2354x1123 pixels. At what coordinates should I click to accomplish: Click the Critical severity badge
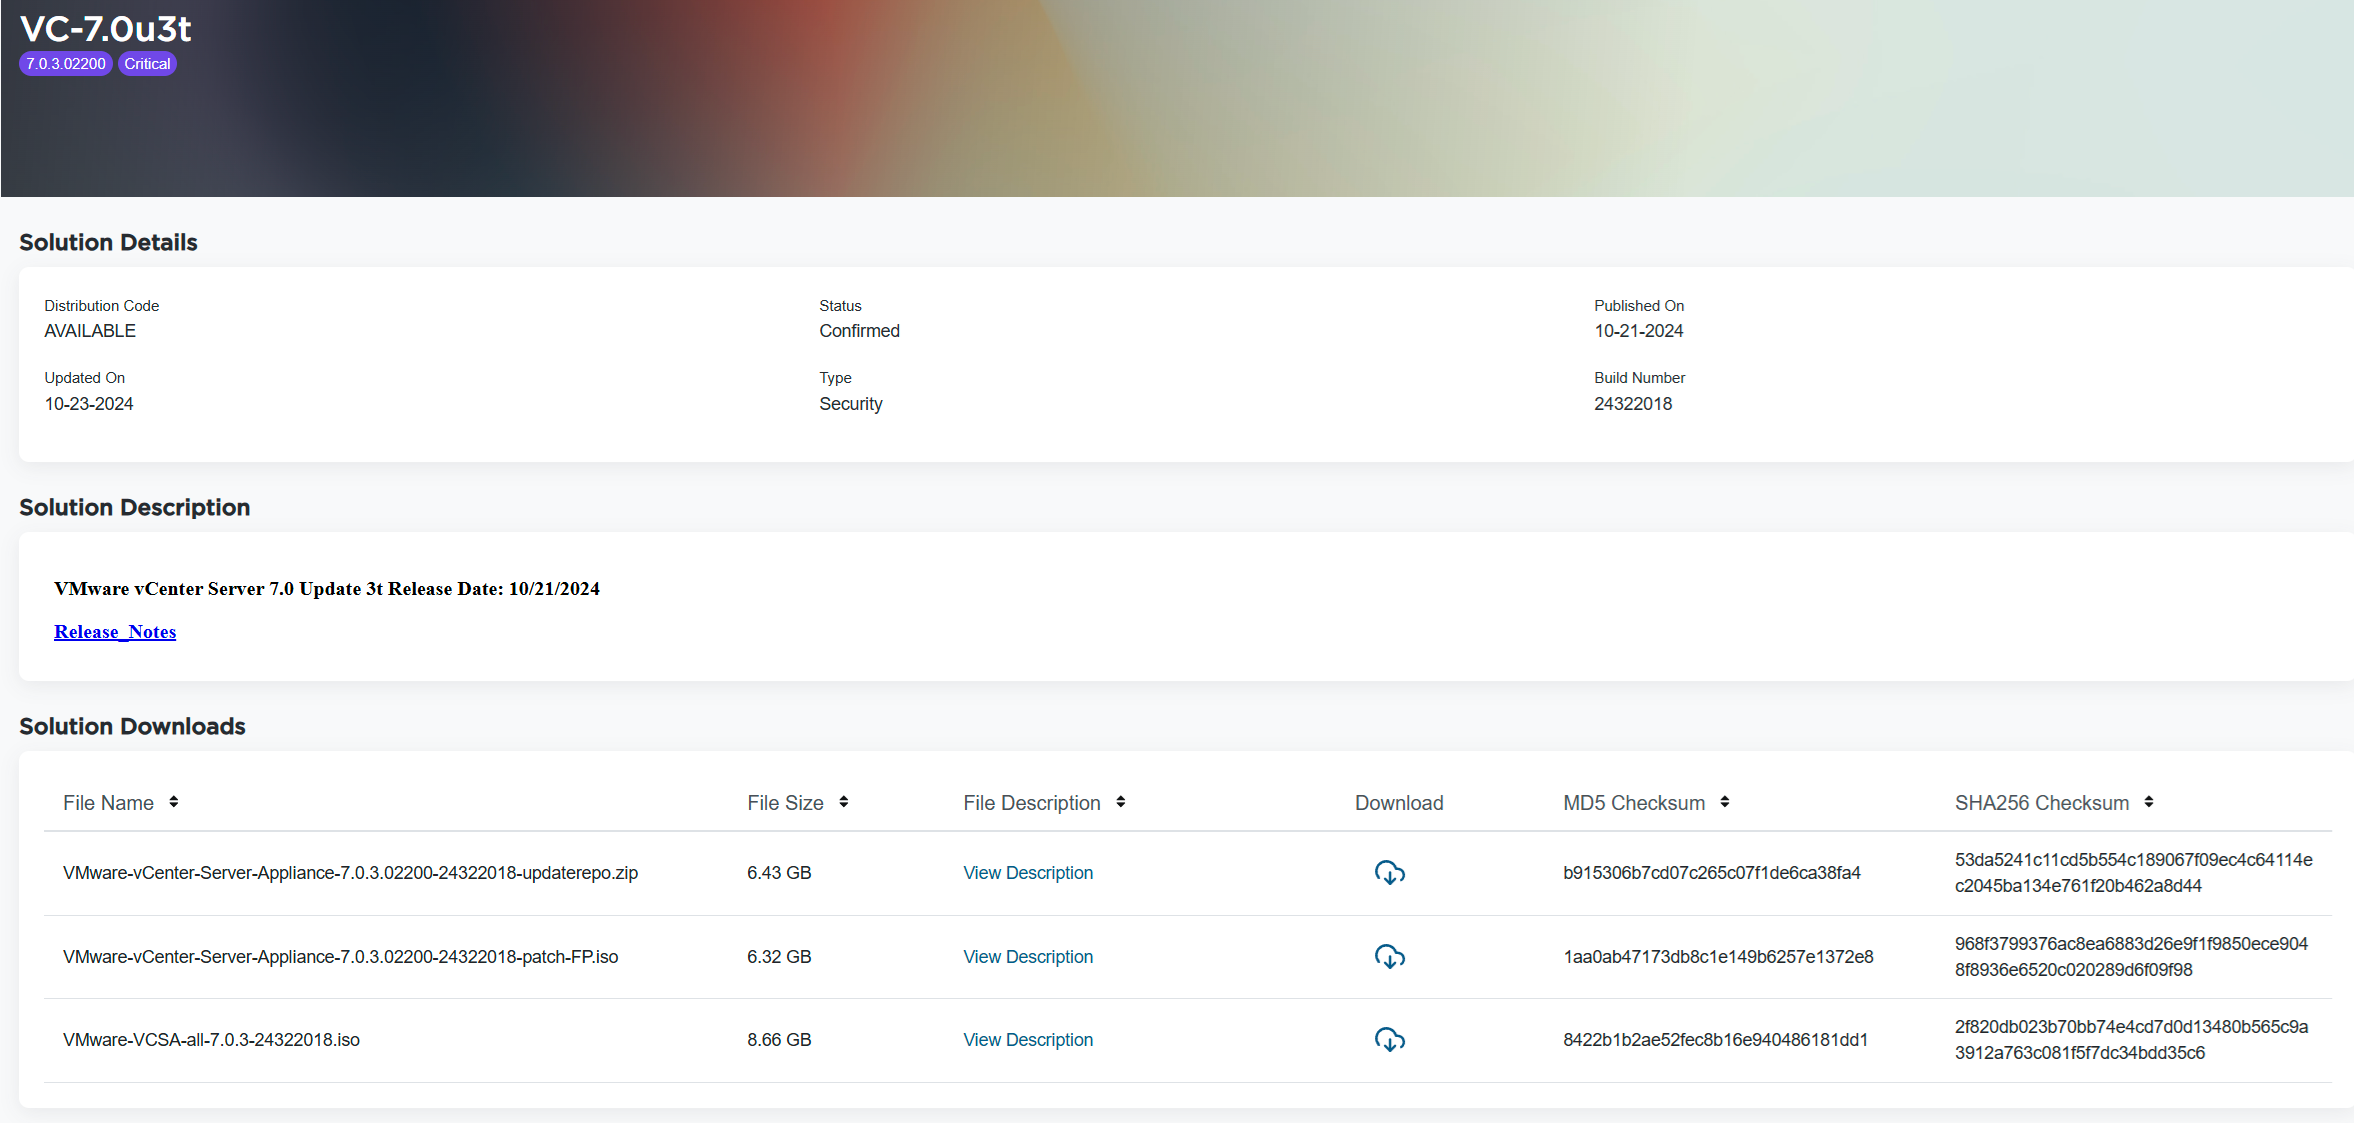click(147, 64)
